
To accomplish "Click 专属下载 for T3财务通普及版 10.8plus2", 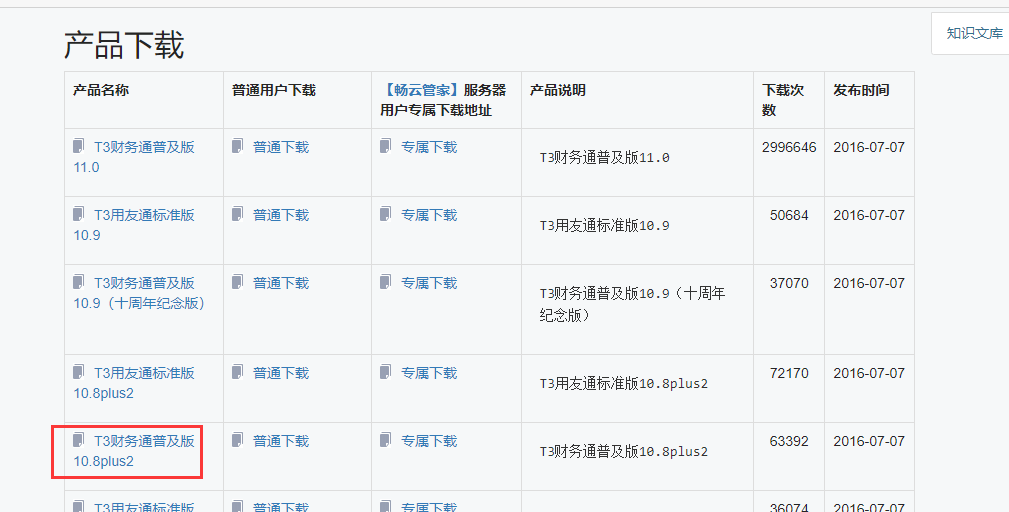I will coord(429,442).
